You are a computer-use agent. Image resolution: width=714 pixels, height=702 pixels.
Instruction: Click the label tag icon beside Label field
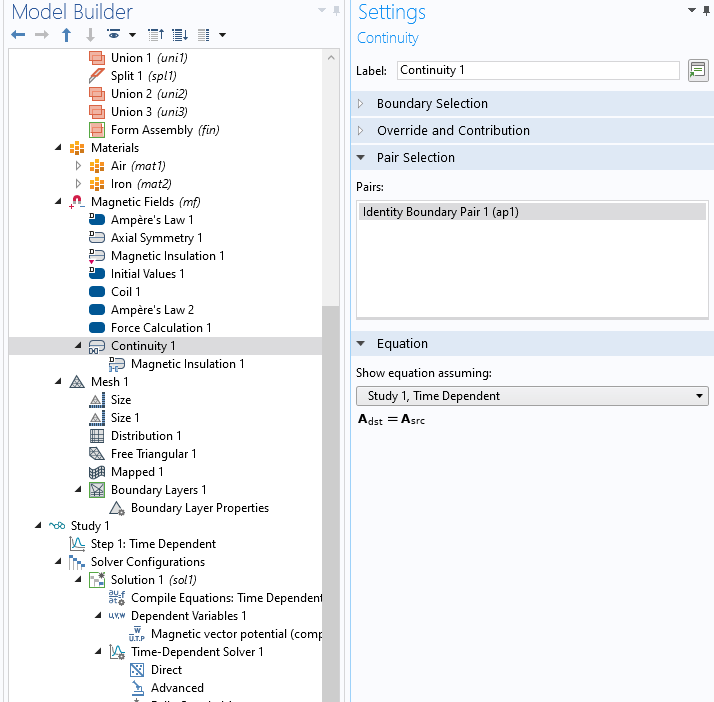tap(697, 71)
